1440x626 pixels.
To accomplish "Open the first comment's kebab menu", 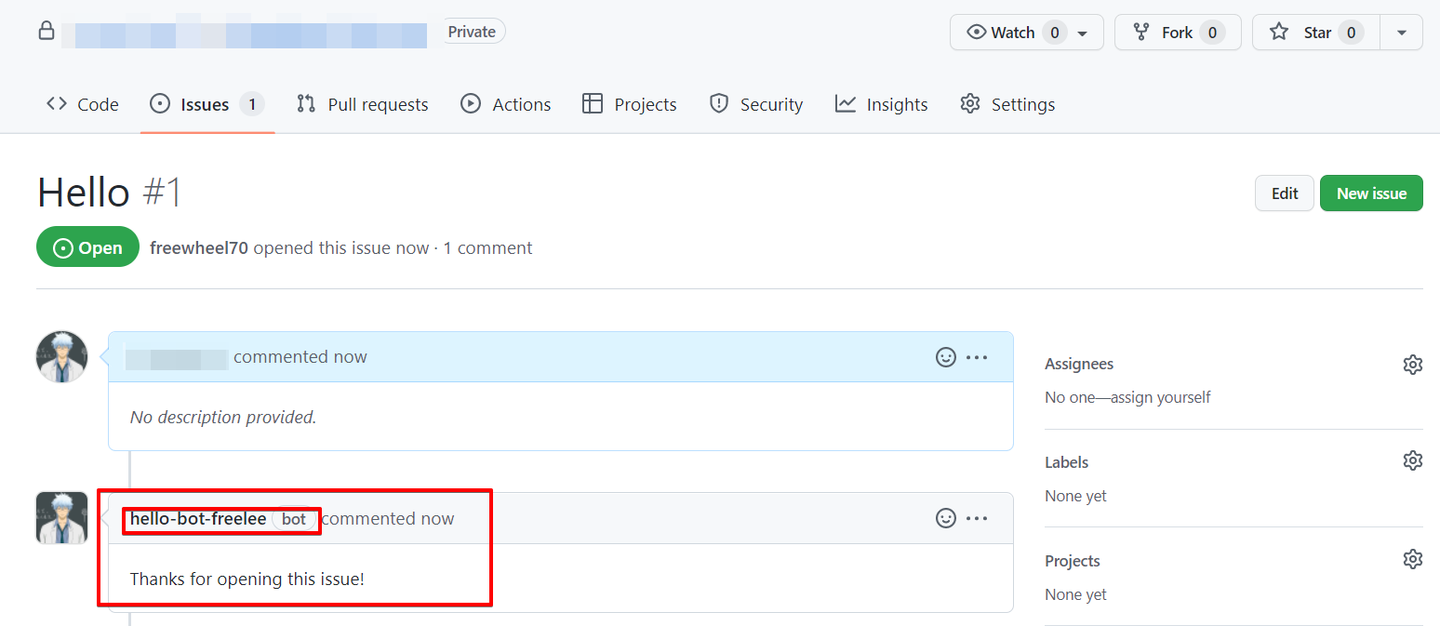I will click(977, 356).
